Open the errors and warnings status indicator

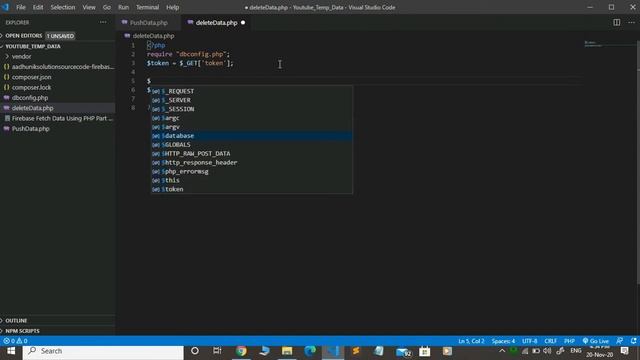tap(16, 341)
